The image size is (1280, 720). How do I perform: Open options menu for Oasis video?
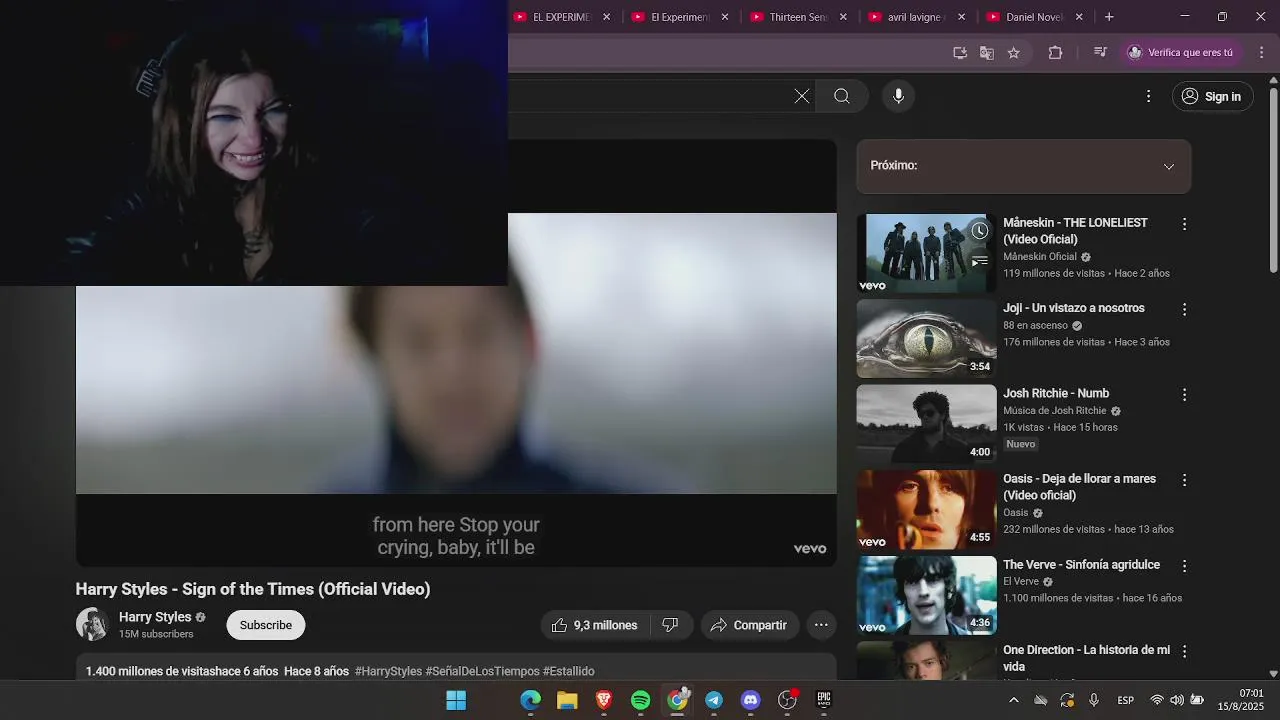(1184, 480)
